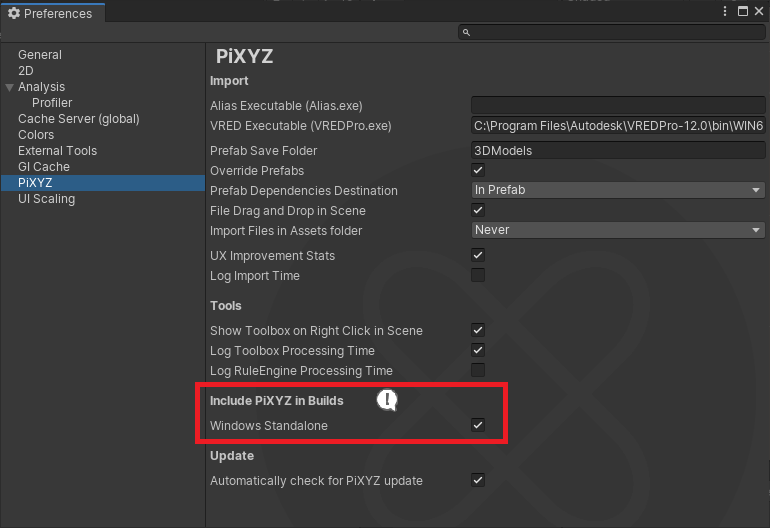Viewport: 770px width, 528px height.
Task: Toggle automatic PiXYZ update check
Action: pos(478,480)
